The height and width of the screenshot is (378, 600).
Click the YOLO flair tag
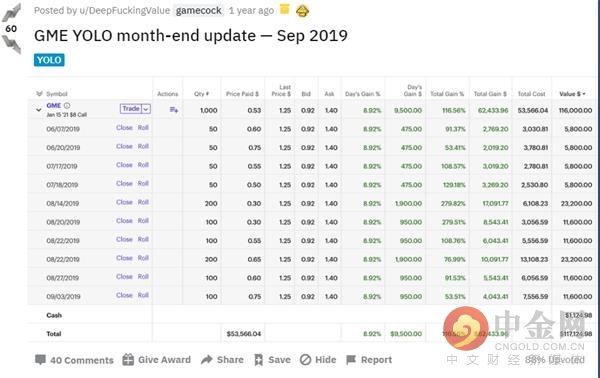49,60
